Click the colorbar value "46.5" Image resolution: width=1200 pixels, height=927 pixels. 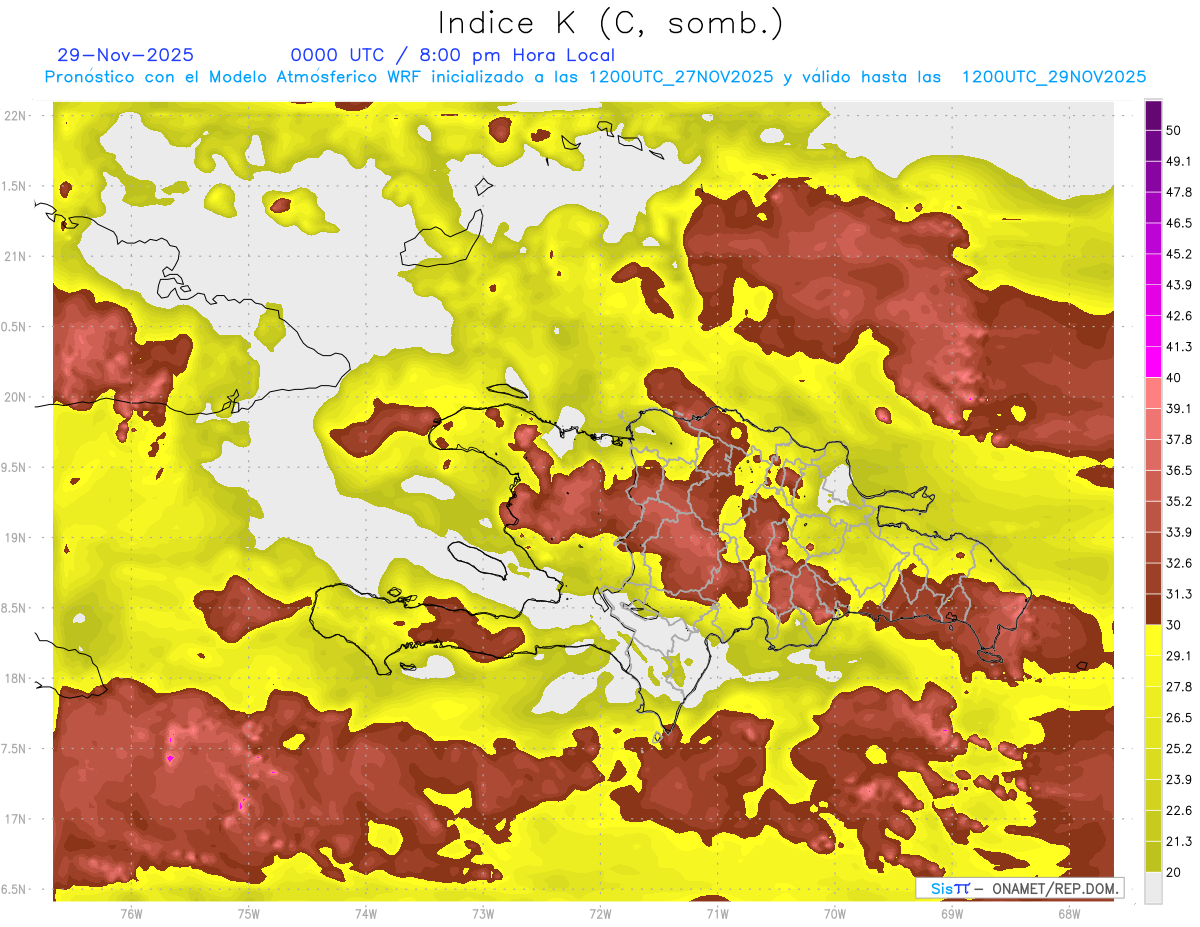[1179, 223]
